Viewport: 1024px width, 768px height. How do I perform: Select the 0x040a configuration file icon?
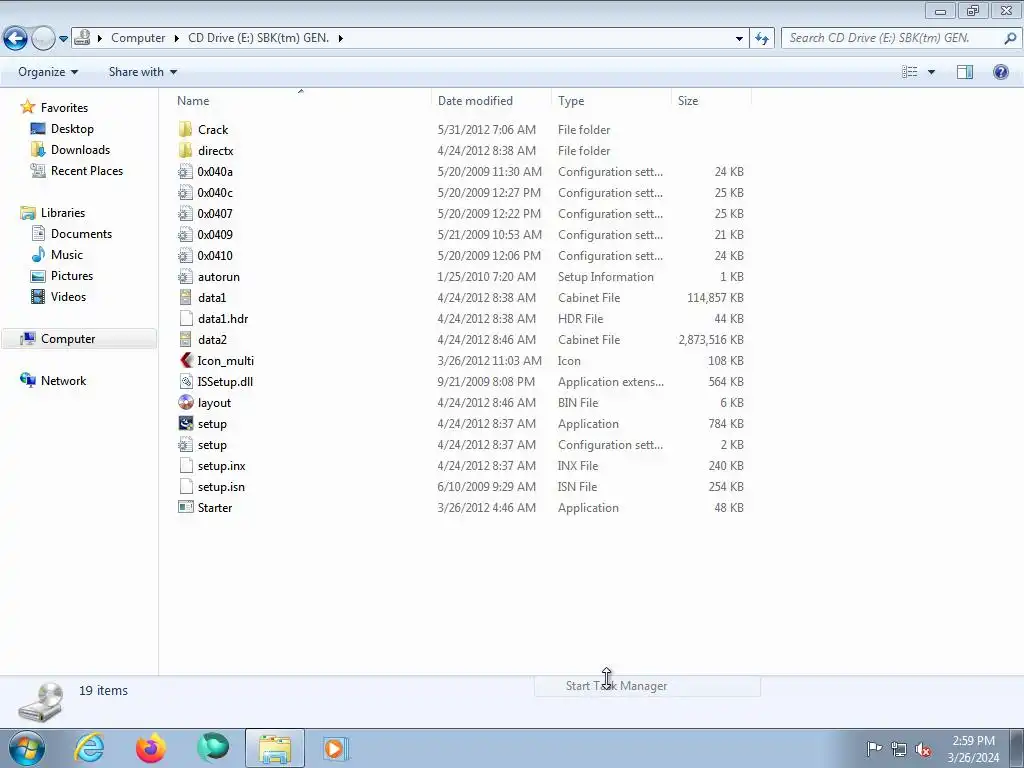(x=185, y=172)
